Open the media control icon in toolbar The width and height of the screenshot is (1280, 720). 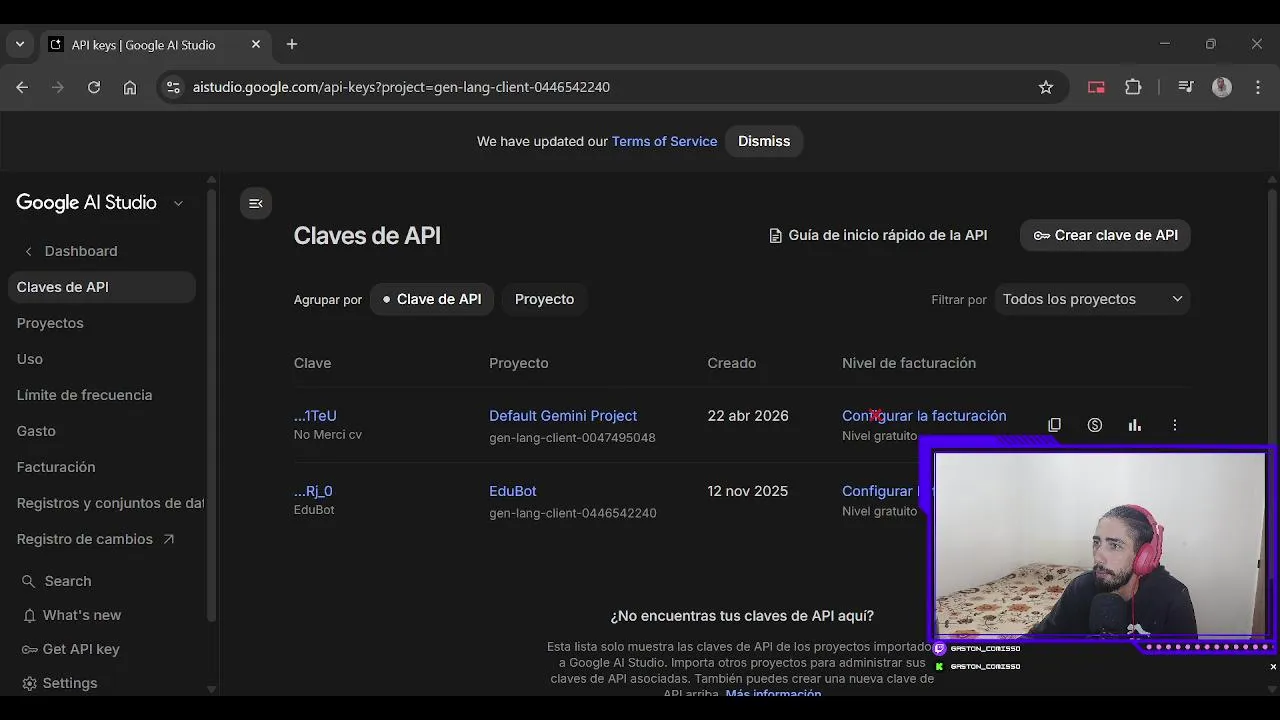(1186, 87)
